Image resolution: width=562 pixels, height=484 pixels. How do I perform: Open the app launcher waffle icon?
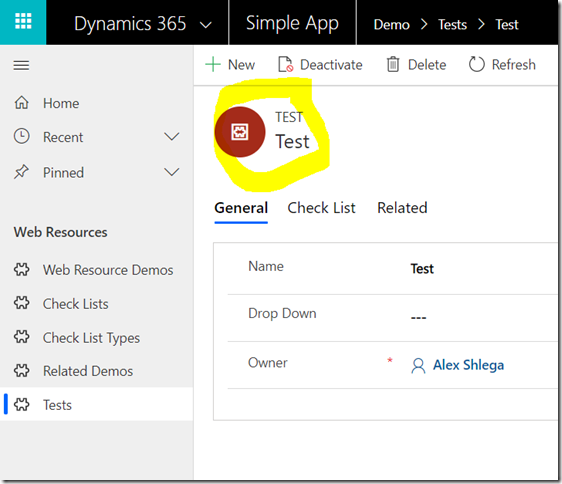(23, 21)
